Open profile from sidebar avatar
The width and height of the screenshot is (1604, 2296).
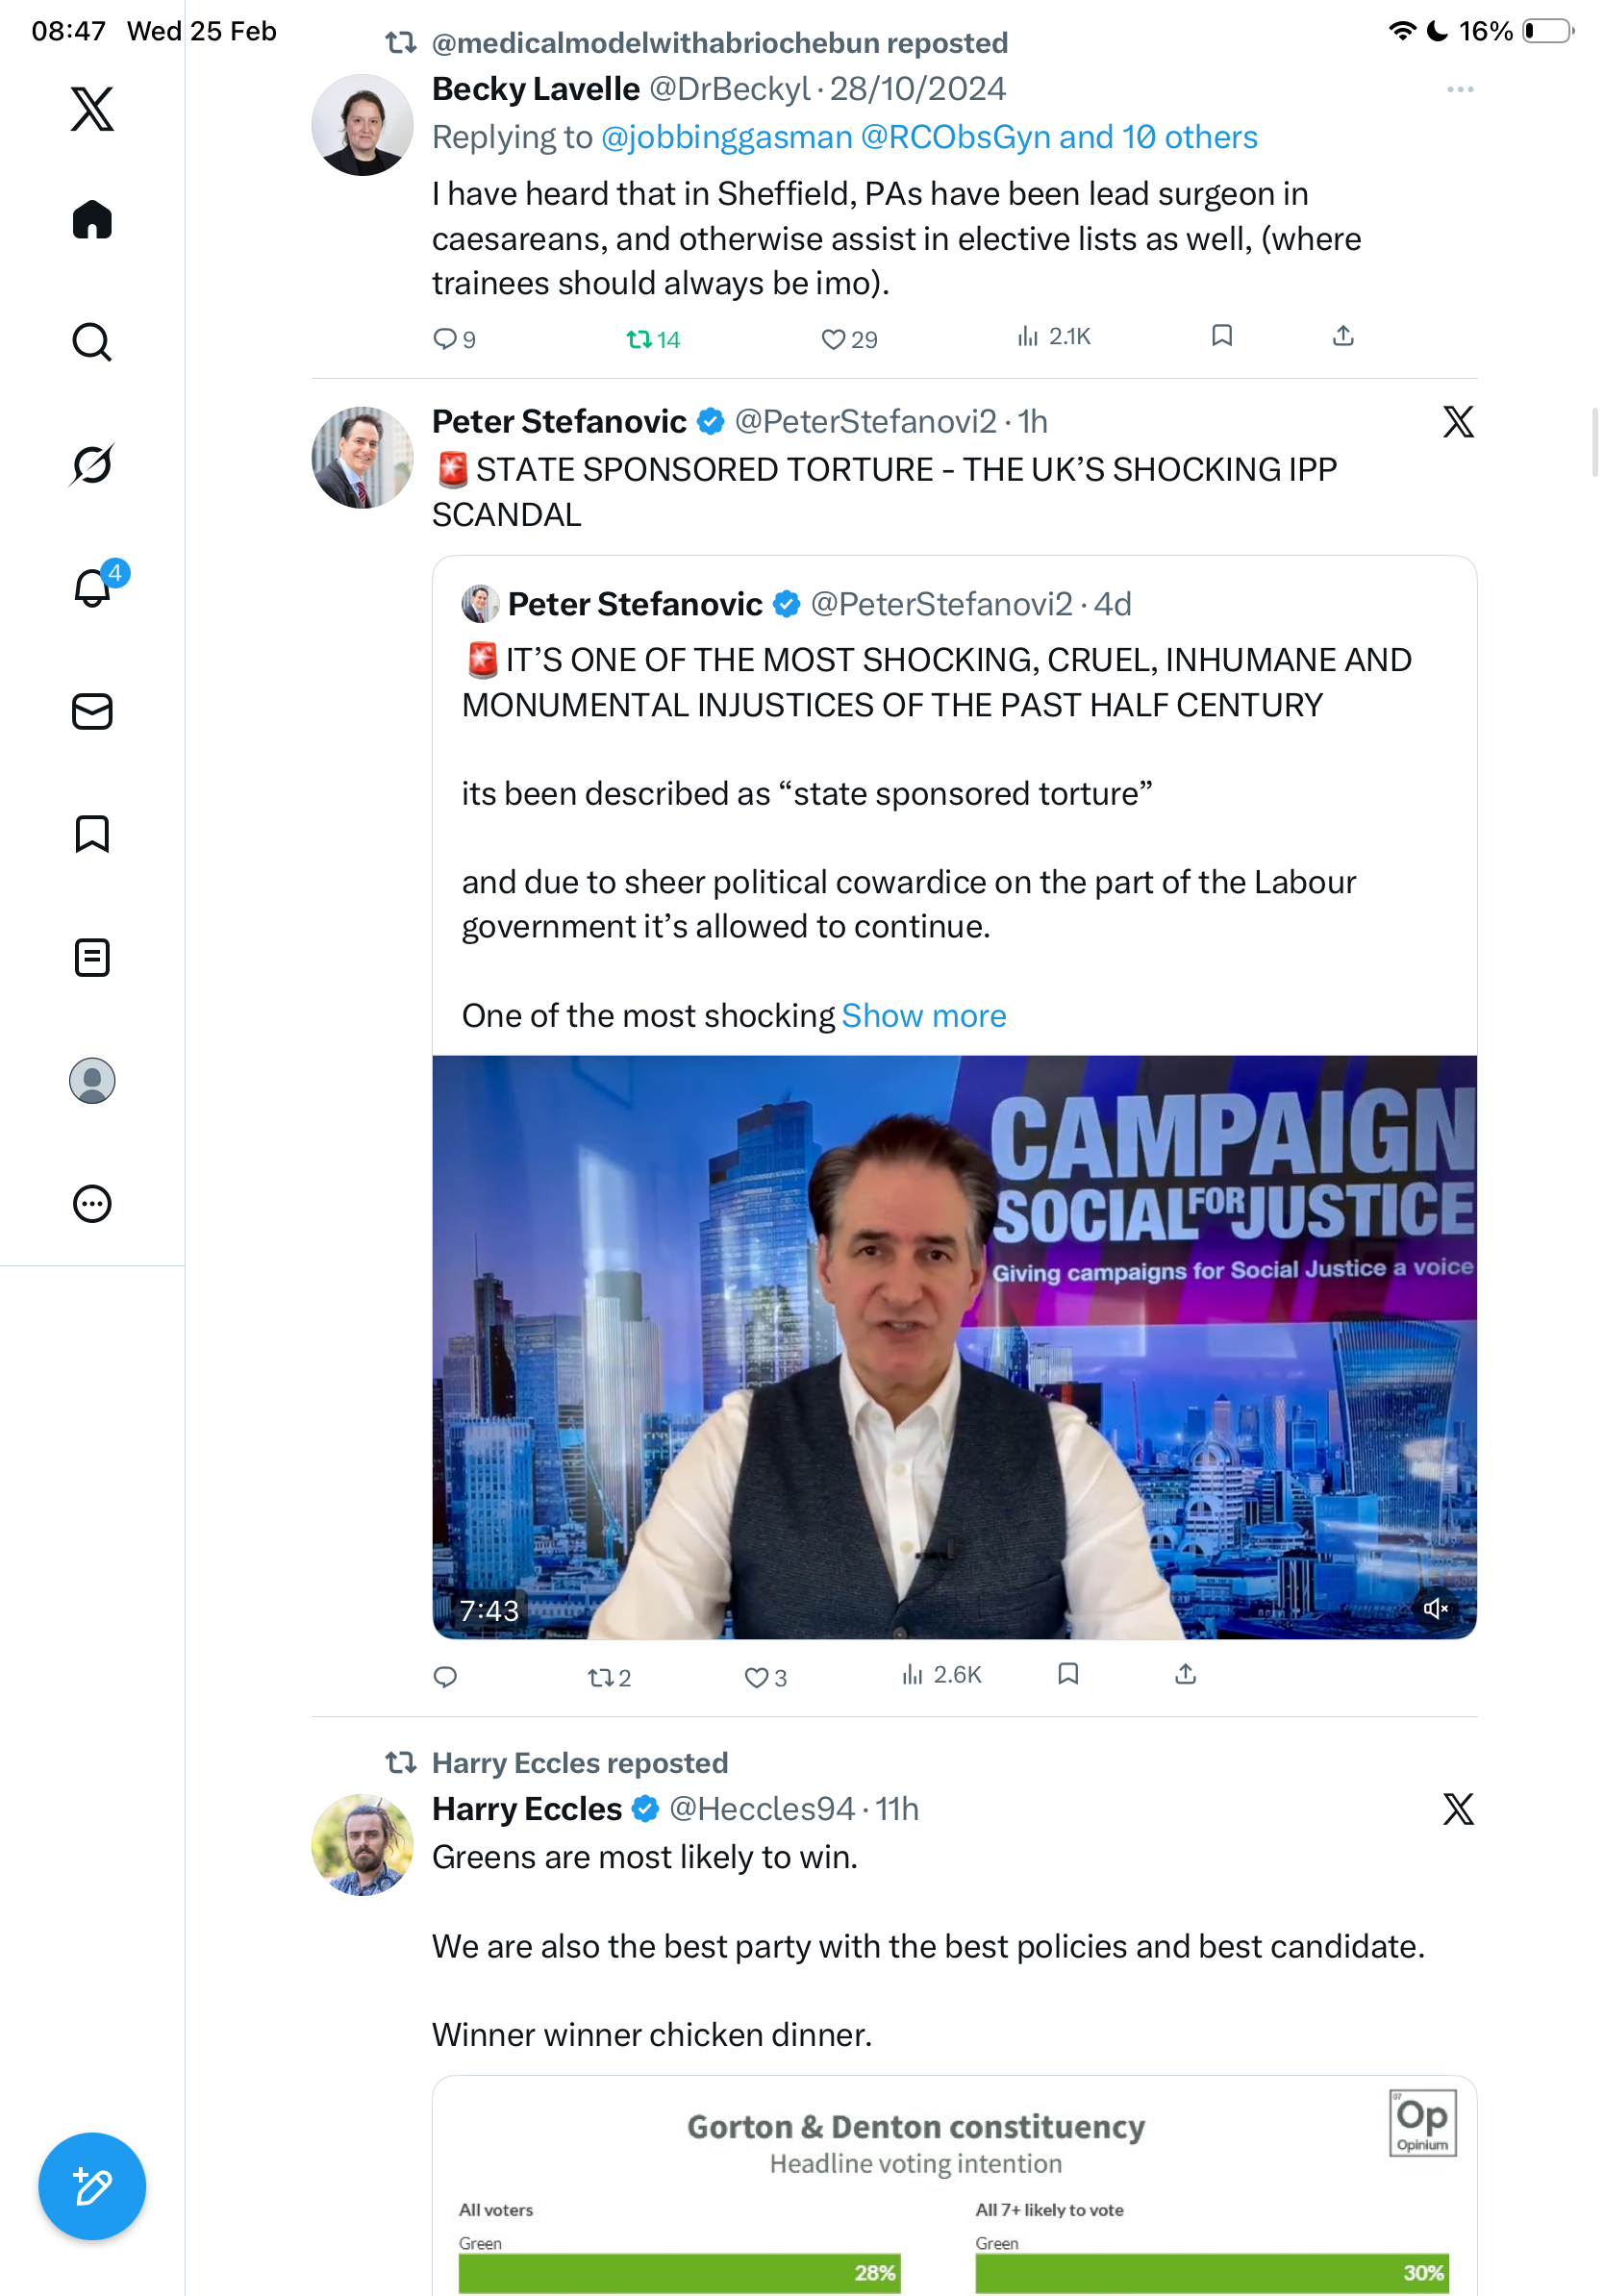pyautogui.click(x=92, y=1080)
